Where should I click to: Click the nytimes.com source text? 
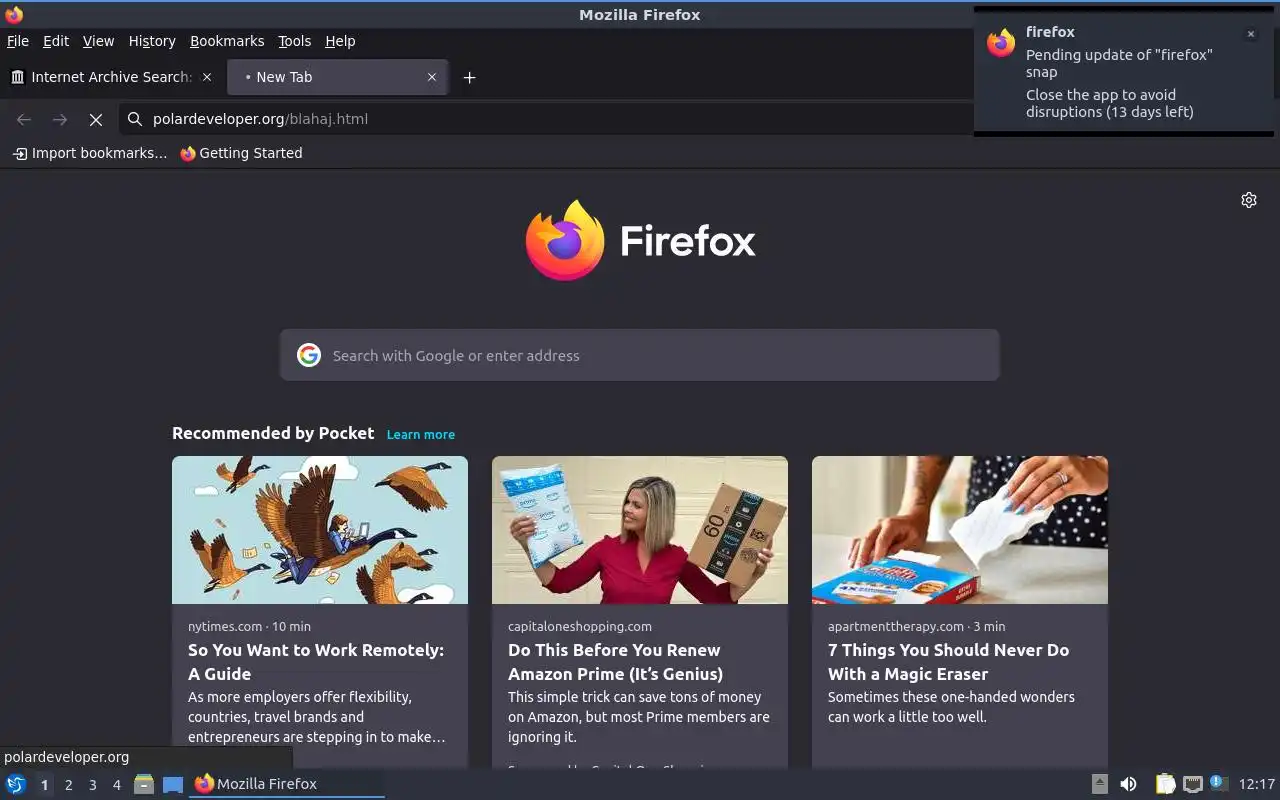click(225, 627)
